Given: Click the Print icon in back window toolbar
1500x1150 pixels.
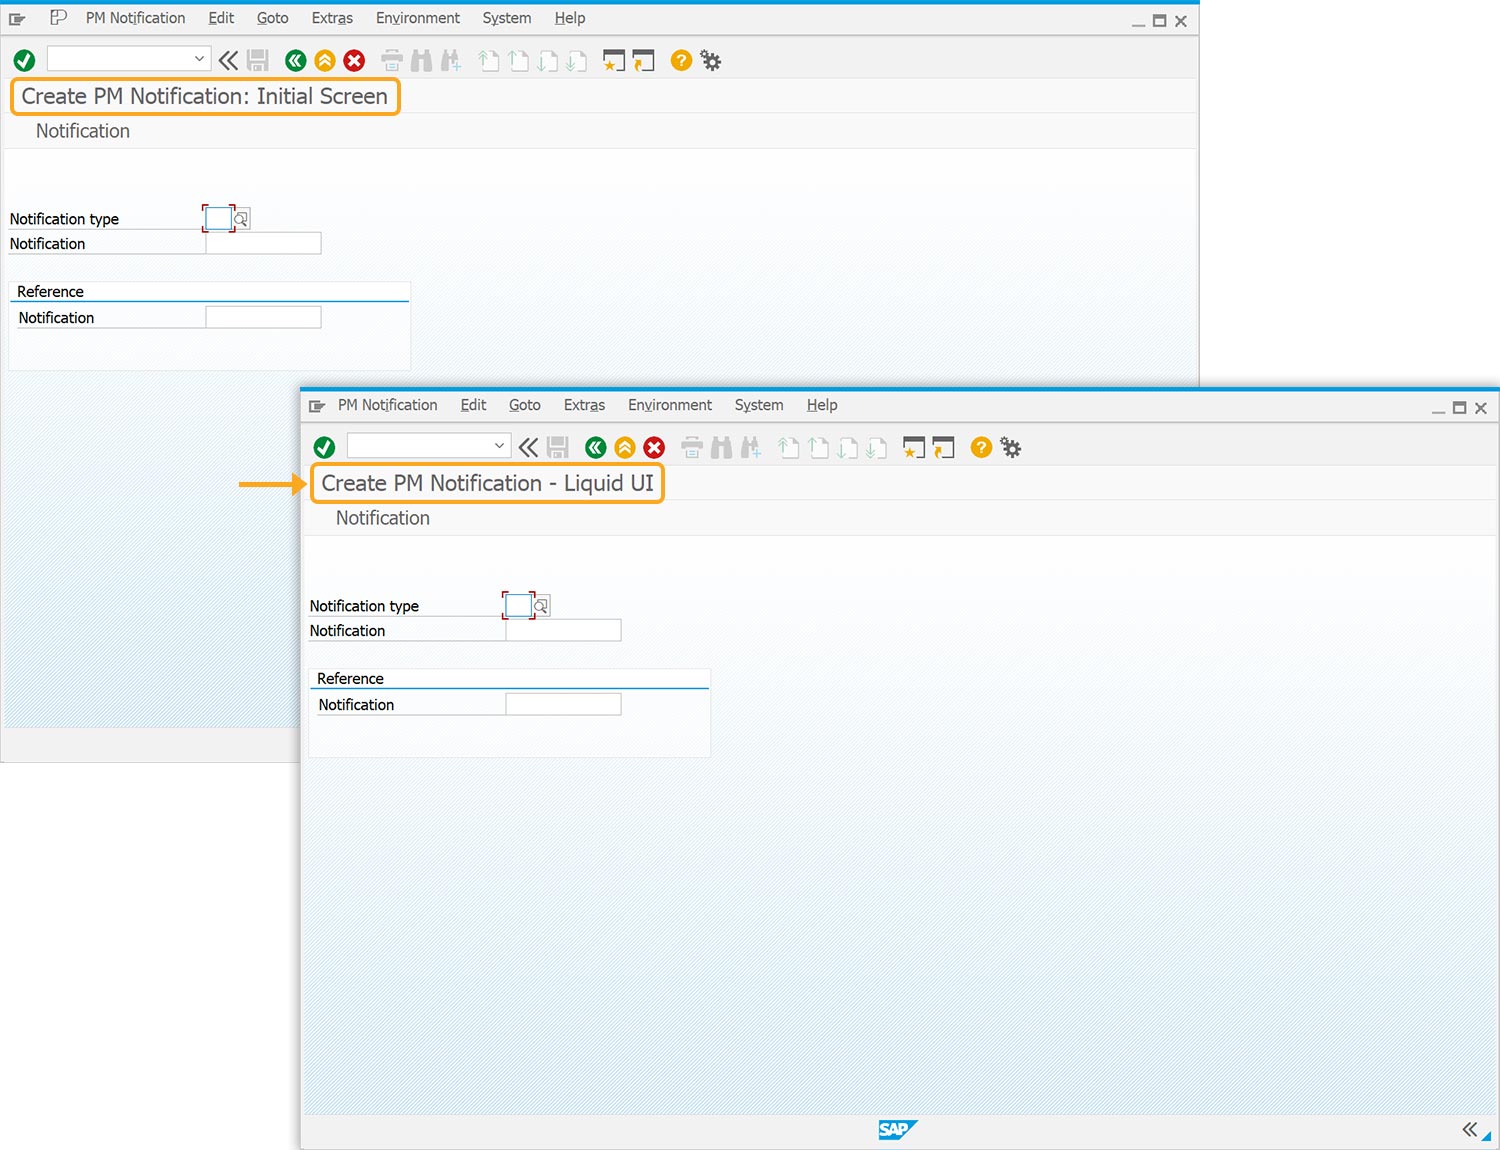Looking at the screenshot, I should point(392,61).
